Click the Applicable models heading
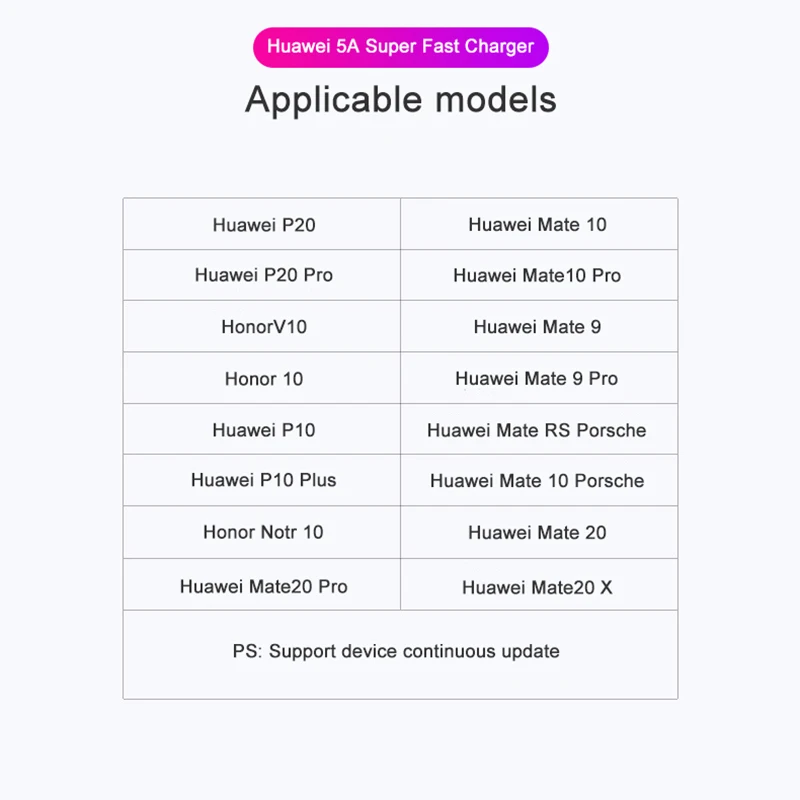This screenshot has height=800, width=800. click(400, 100)
